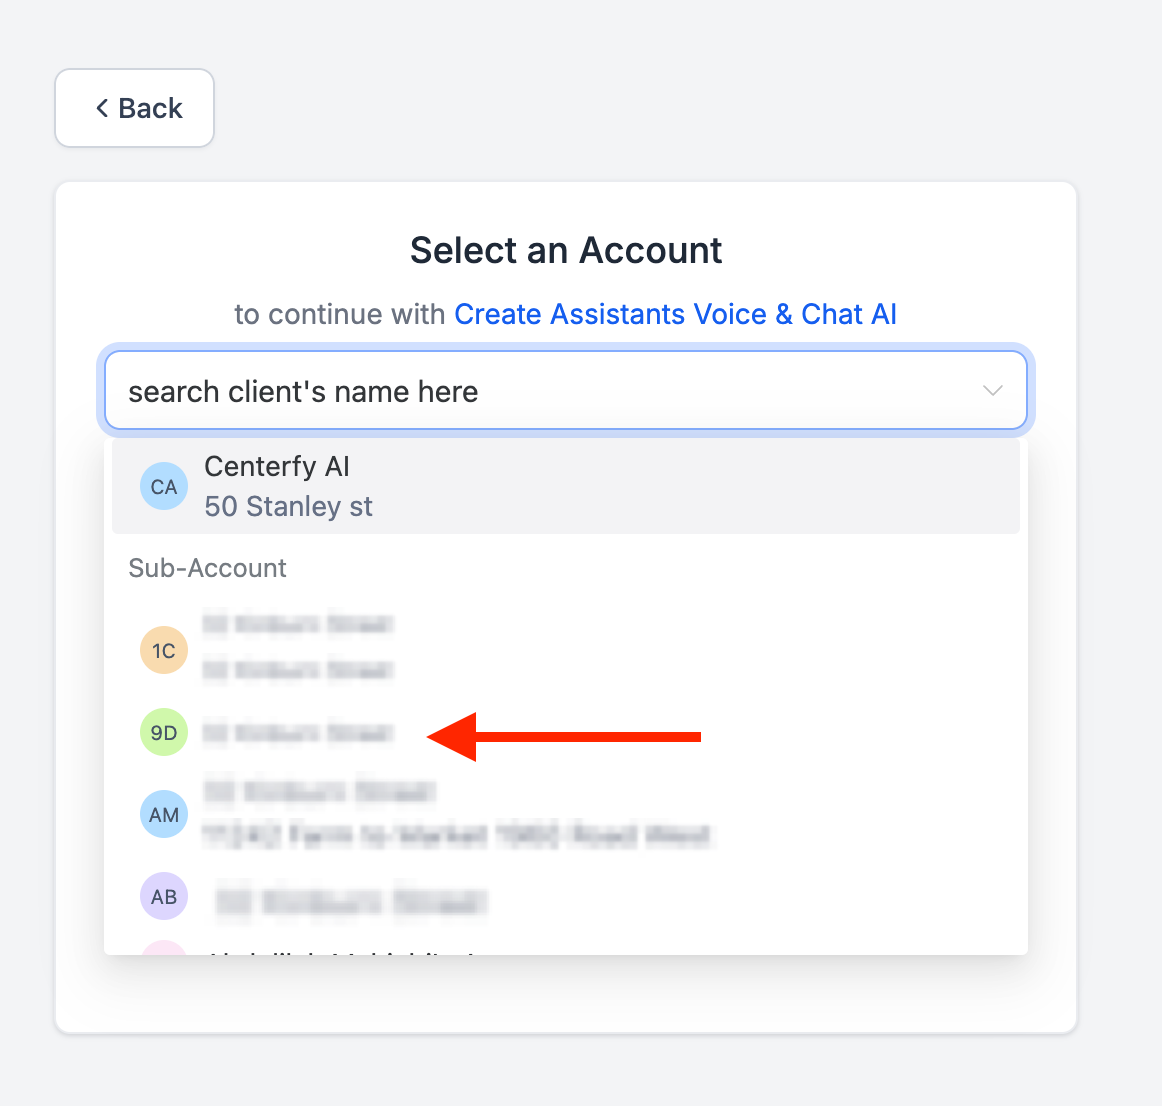The height and width of the screenshot is (1106, 1162).
Task: Click the partially visible pink avatar at list bottom
Action: coord(164,948)
